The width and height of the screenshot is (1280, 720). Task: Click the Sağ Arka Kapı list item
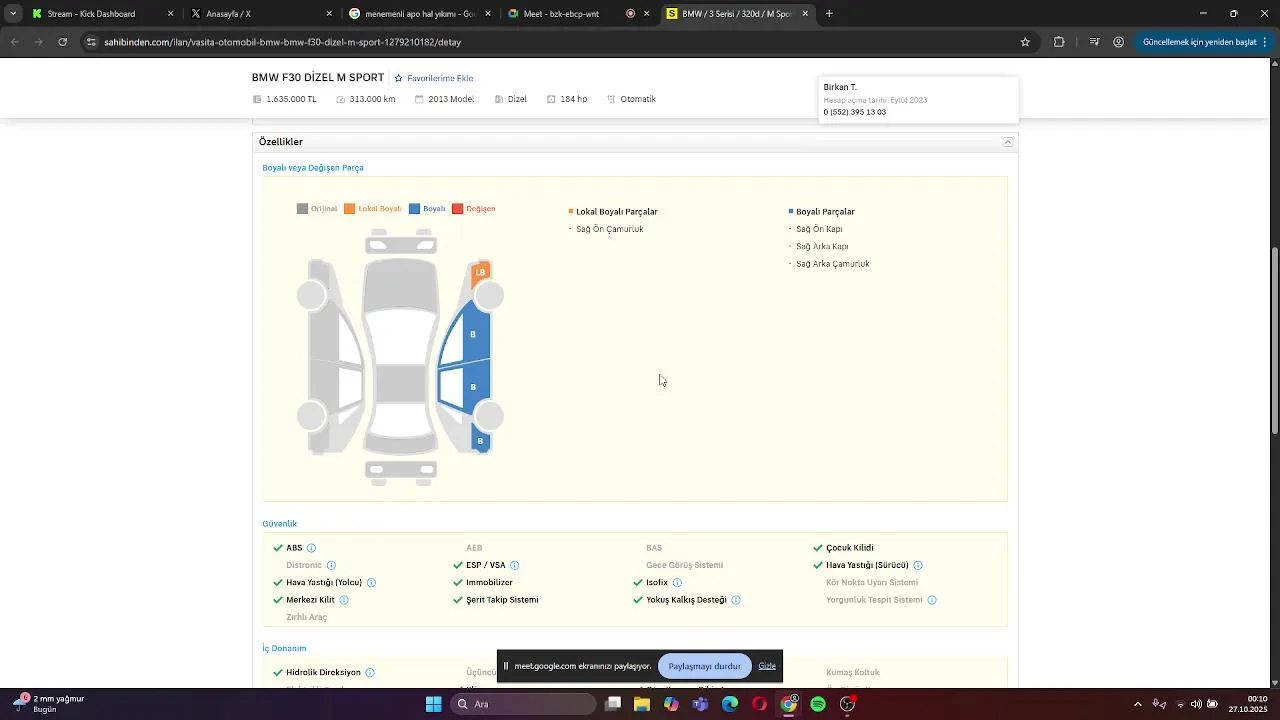(822, 246)
